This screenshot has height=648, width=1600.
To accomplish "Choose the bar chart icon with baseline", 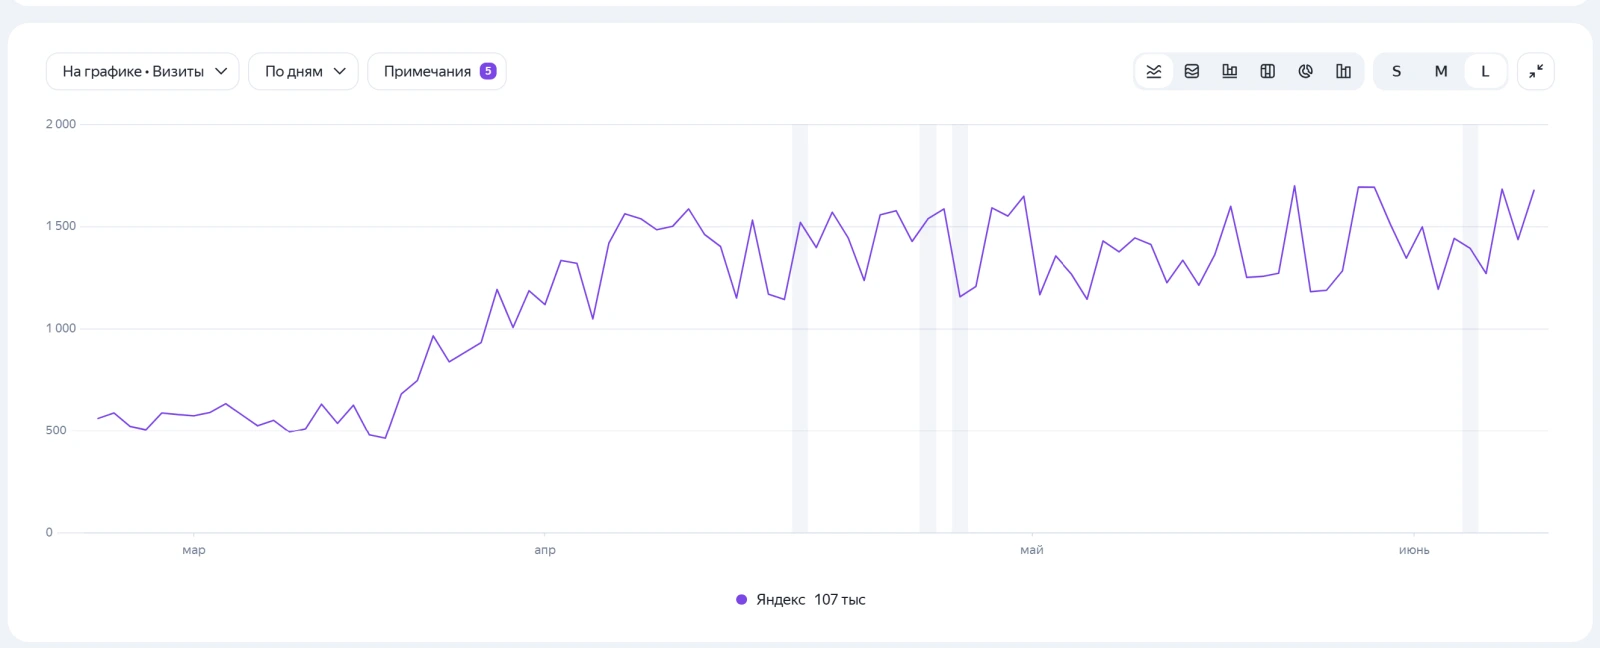I will (1230, 71).
